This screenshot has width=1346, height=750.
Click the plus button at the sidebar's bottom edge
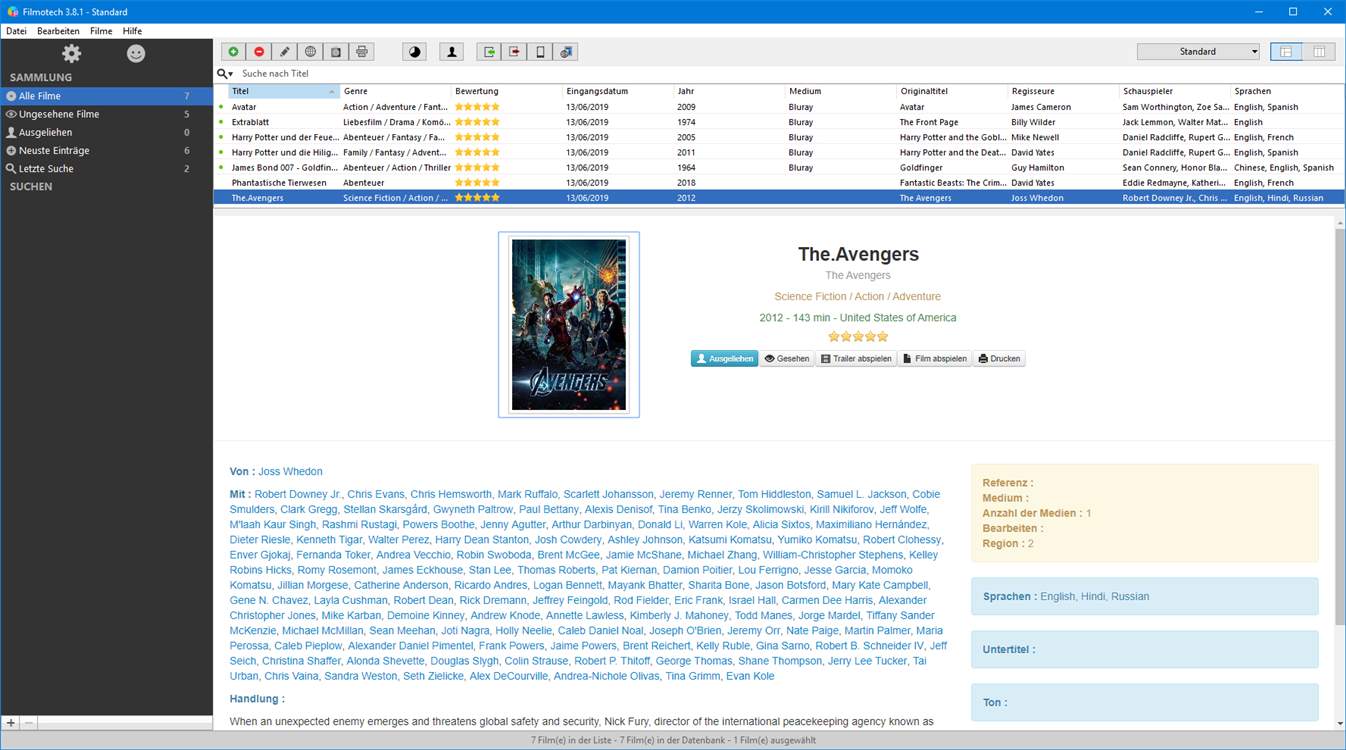pyautogui.click(x=10, y=723)
